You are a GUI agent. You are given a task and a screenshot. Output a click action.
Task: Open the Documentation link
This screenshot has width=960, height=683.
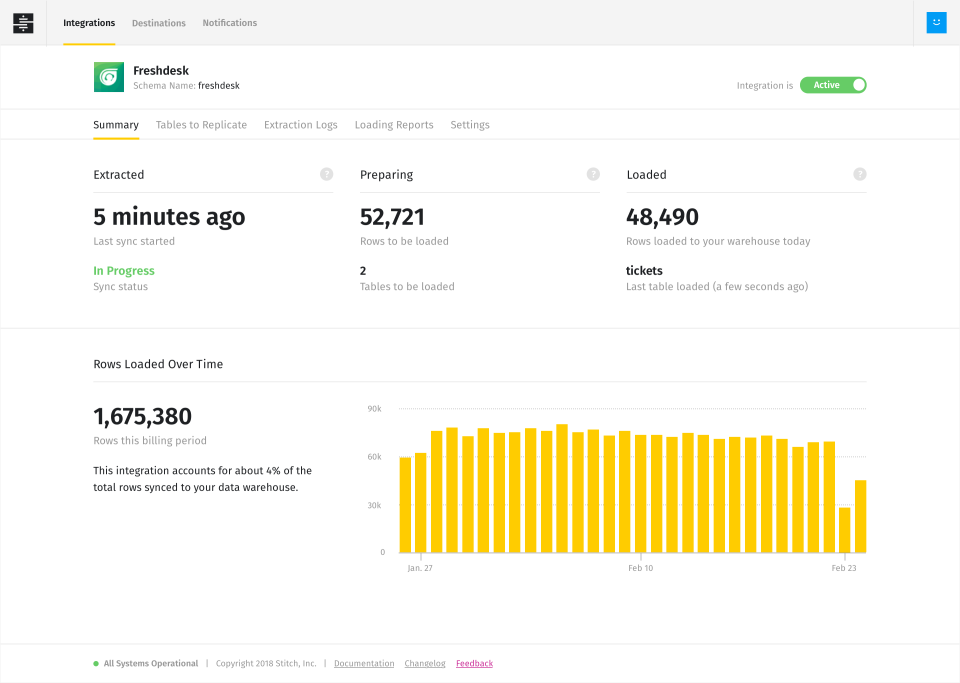pyautogui.click(x=364, y=664)
